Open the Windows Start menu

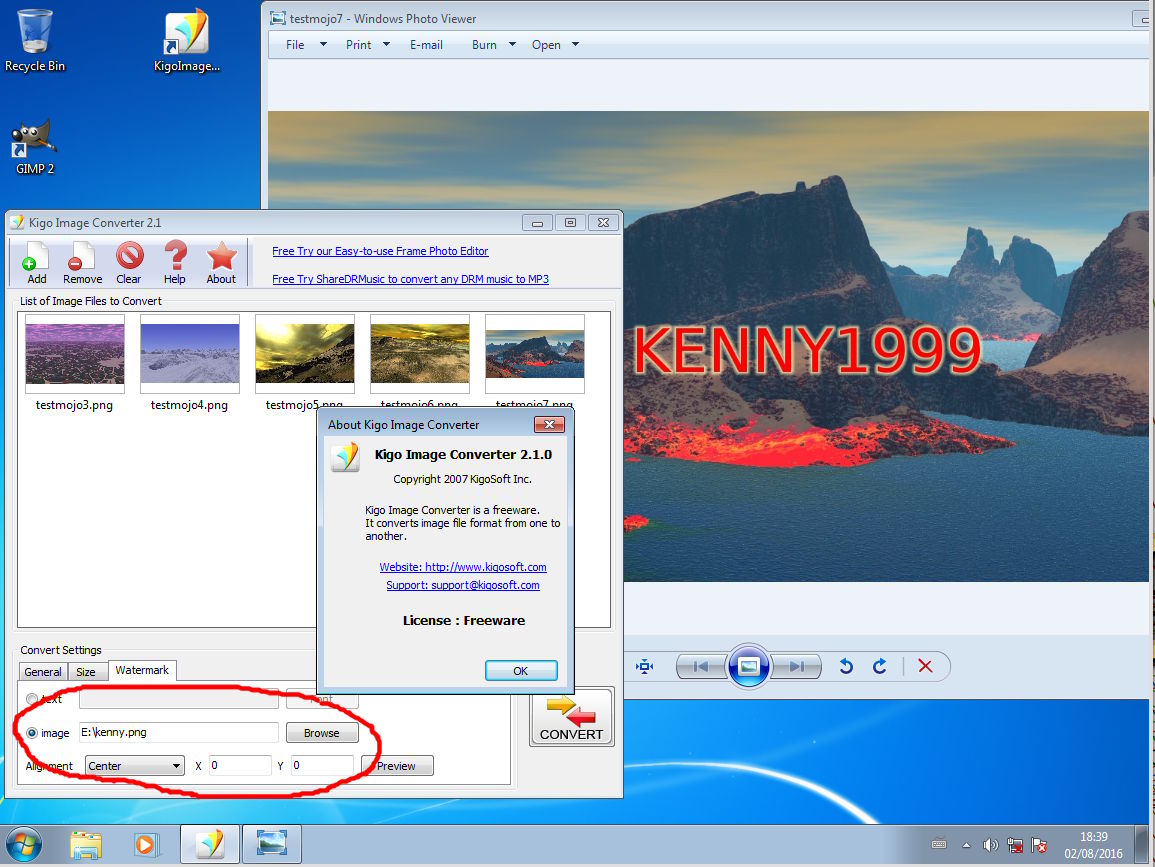tap(24, 844)
